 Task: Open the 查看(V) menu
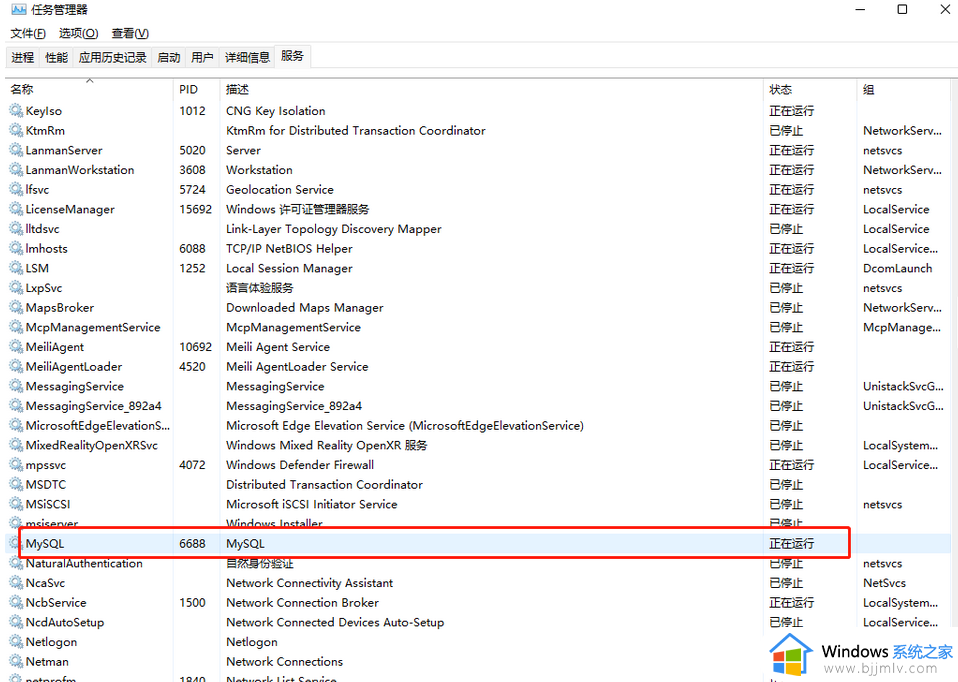(130, 33)
